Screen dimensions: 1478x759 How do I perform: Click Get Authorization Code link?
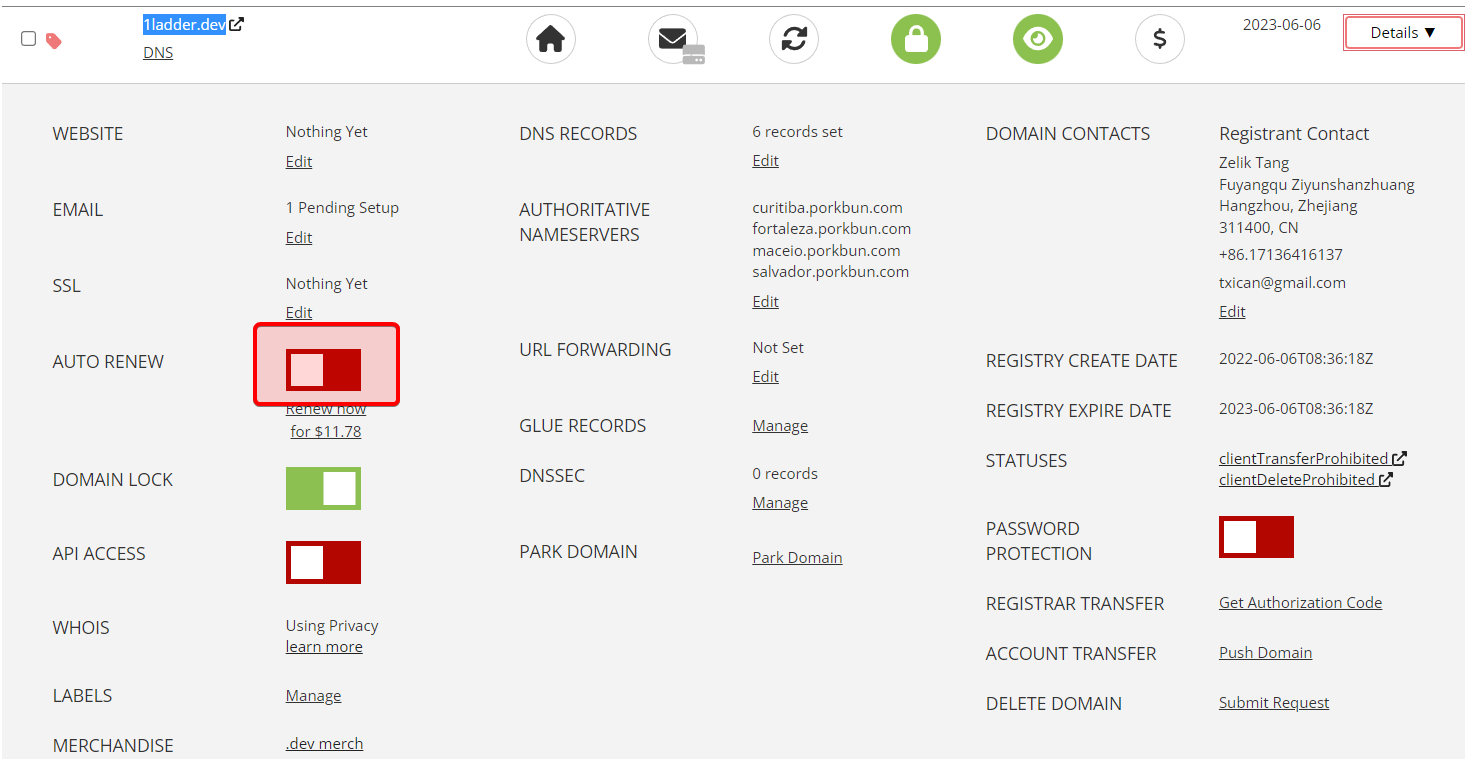[1300, 603]
